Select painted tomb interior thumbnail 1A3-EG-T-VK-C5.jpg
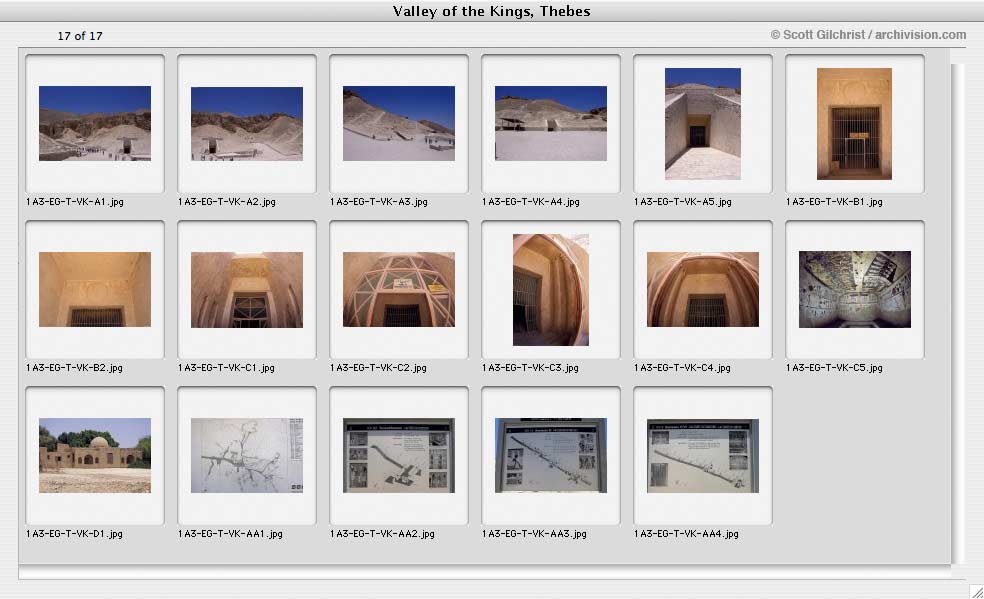This screenshot has width=984, height=599. (x=855, y=289)
